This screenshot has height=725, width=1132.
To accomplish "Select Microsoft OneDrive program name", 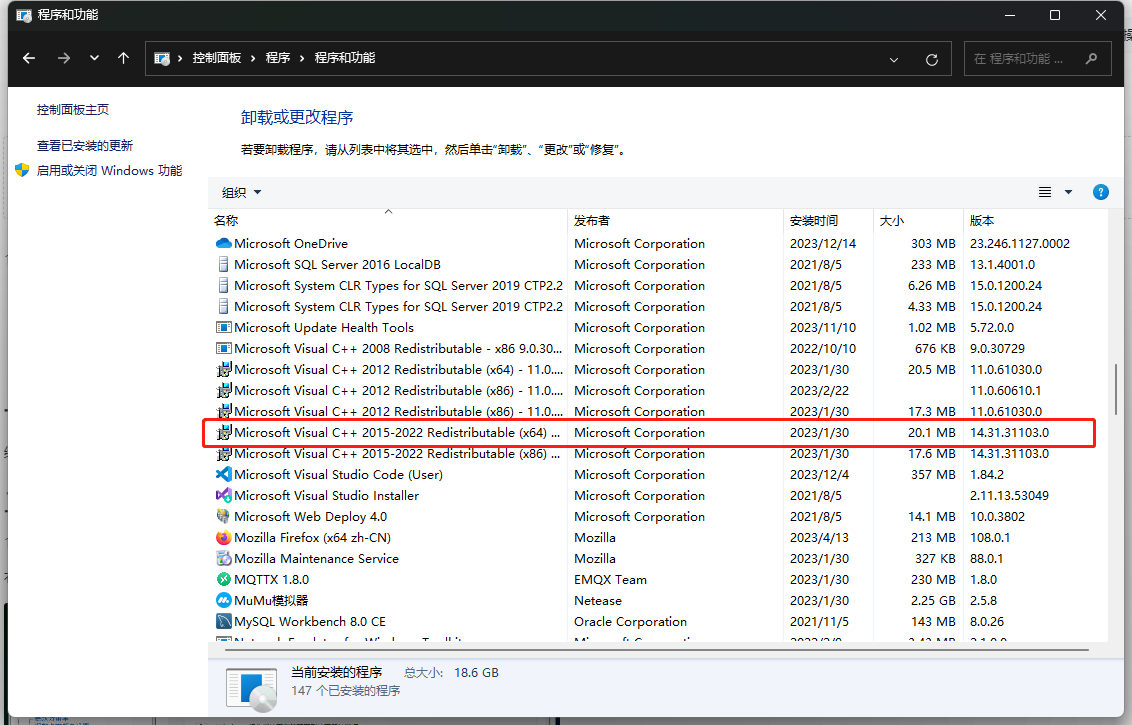I will point(291,243).
